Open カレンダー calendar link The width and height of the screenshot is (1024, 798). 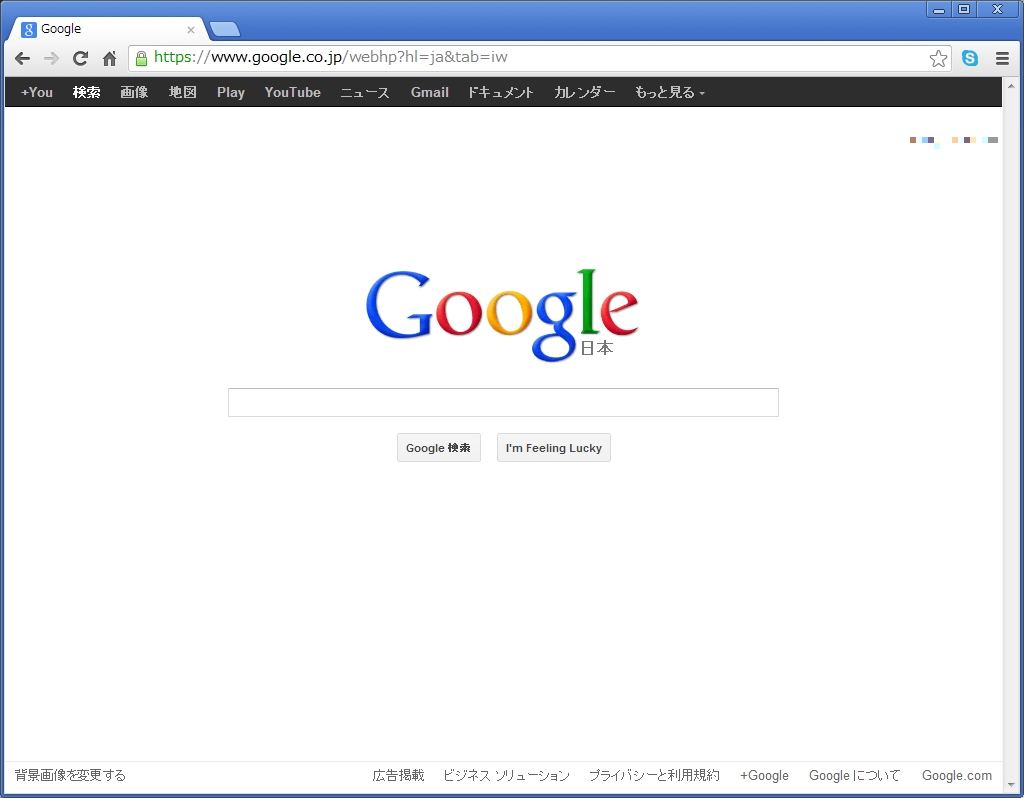(584, 92)
